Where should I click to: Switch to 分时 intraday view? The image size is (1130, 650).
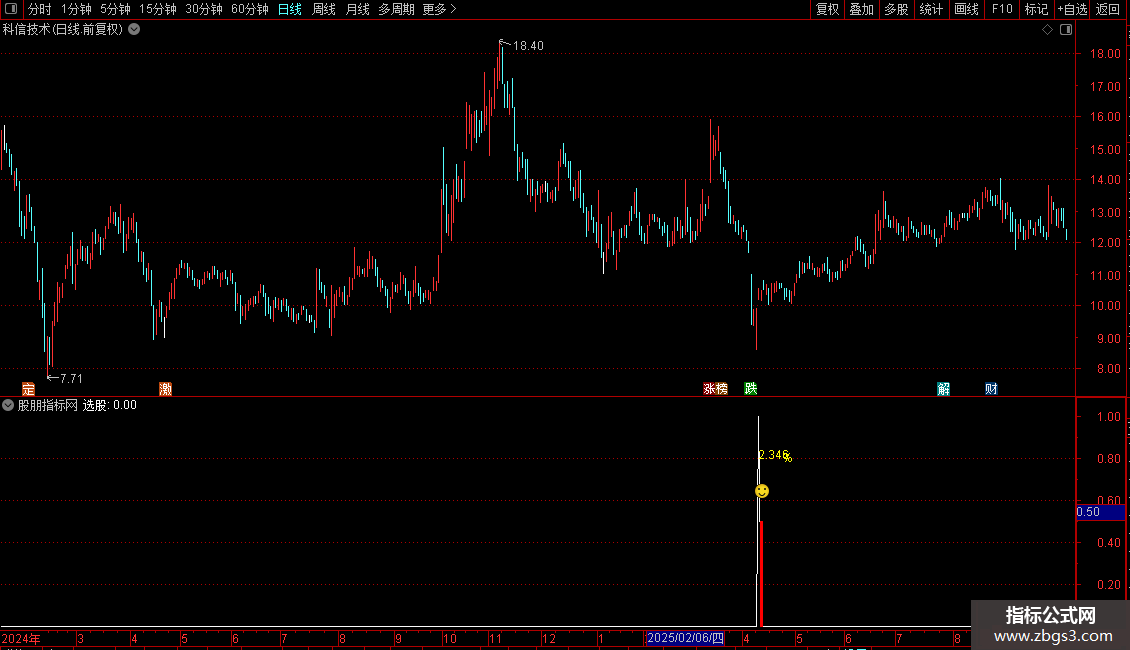[x=40, y=9]
